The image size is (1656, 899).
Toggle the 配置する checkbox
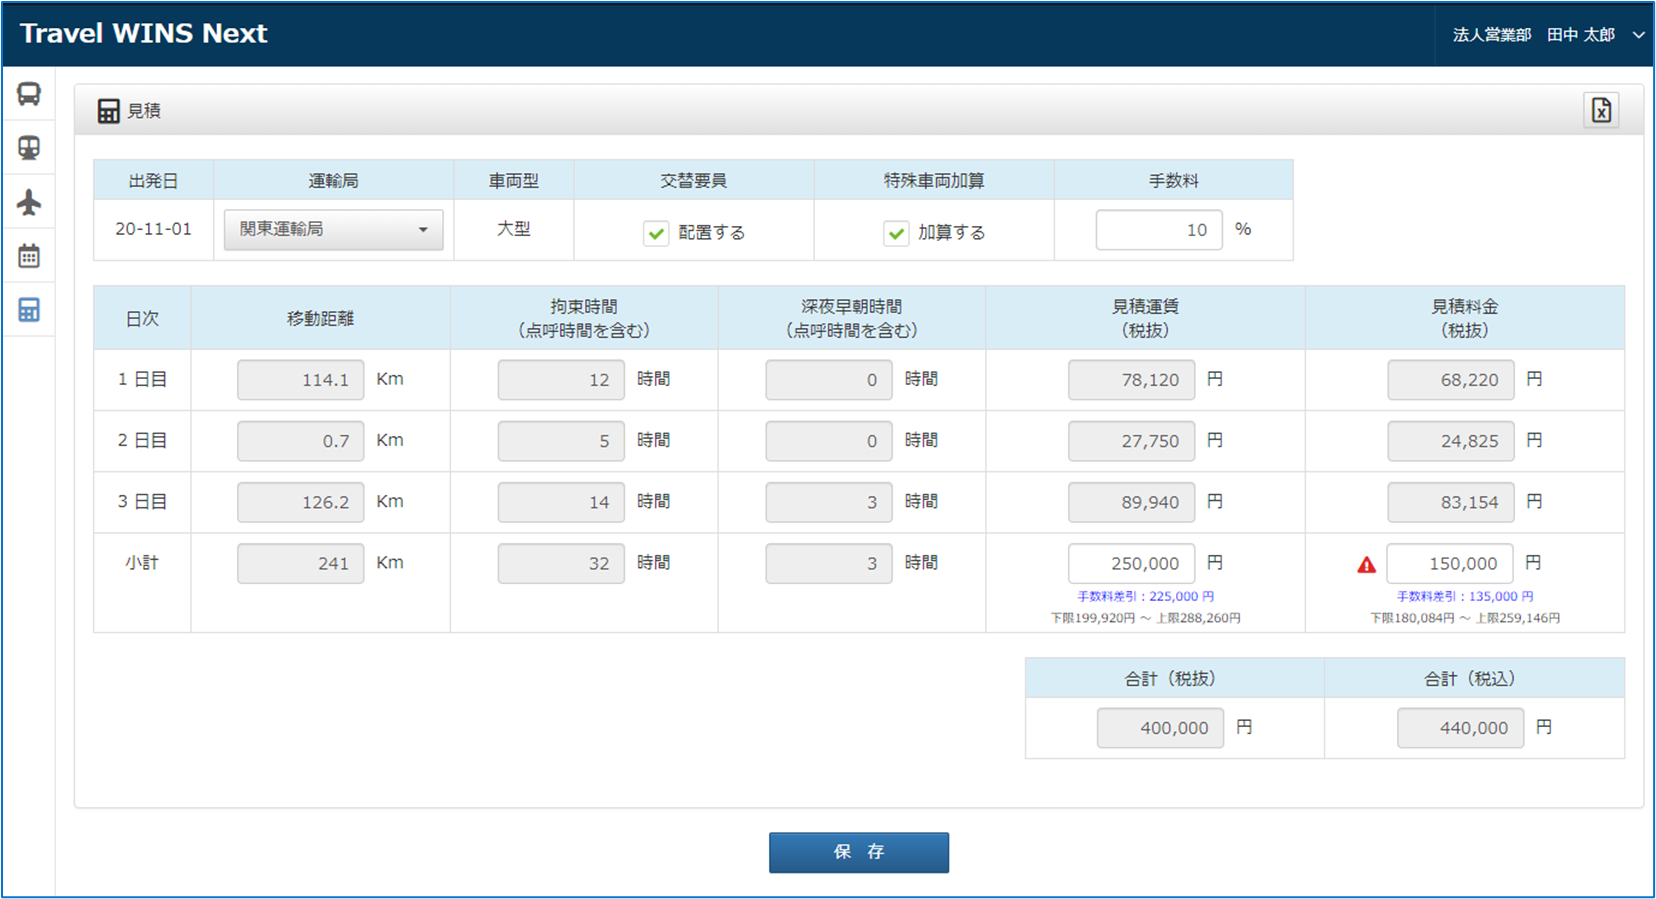tap(656, 233)
